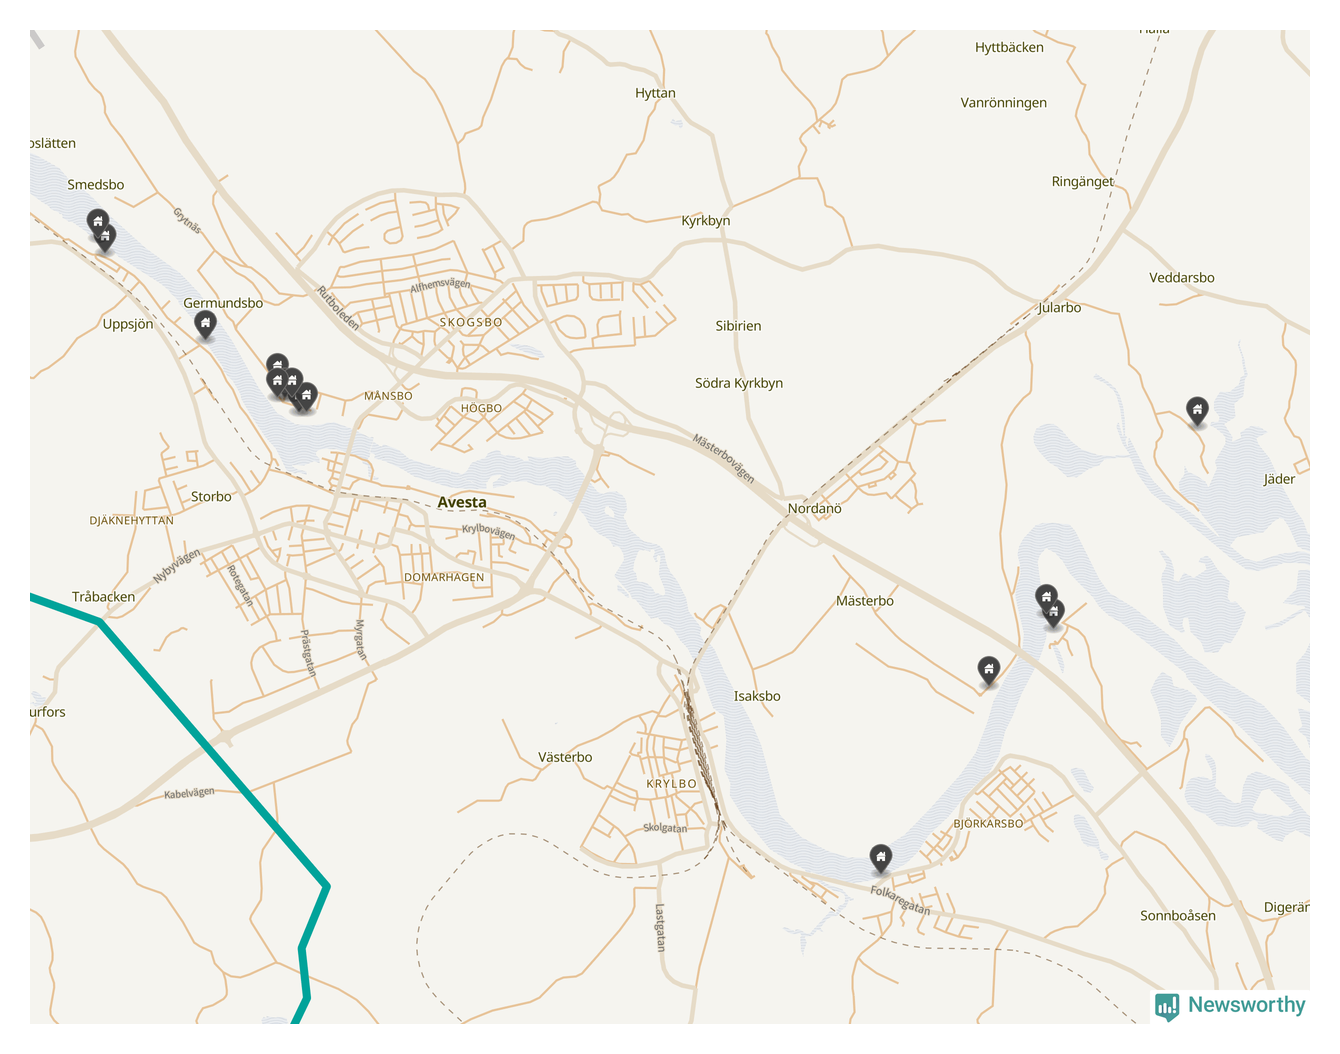Click the house marker near Germundsbo

(x=205, y=324)
